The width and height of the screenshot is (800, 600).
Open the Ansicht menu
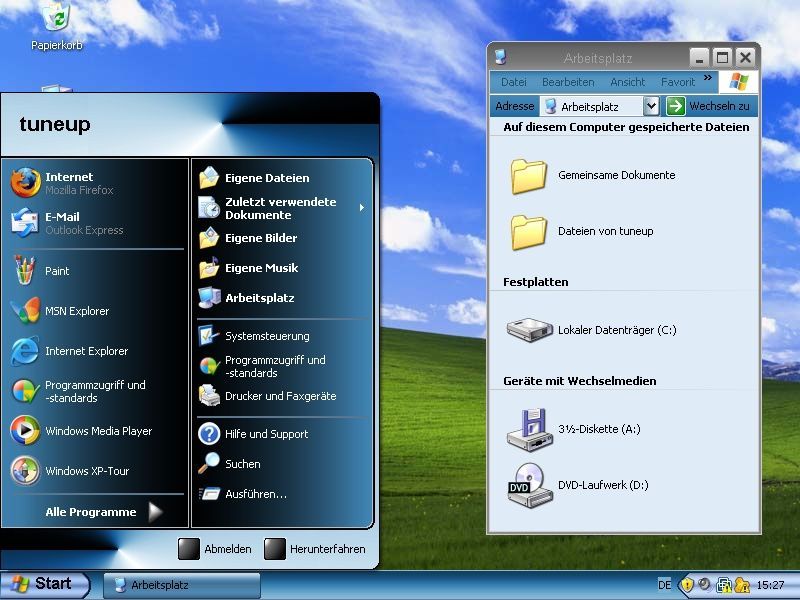[x=629, y=82]
